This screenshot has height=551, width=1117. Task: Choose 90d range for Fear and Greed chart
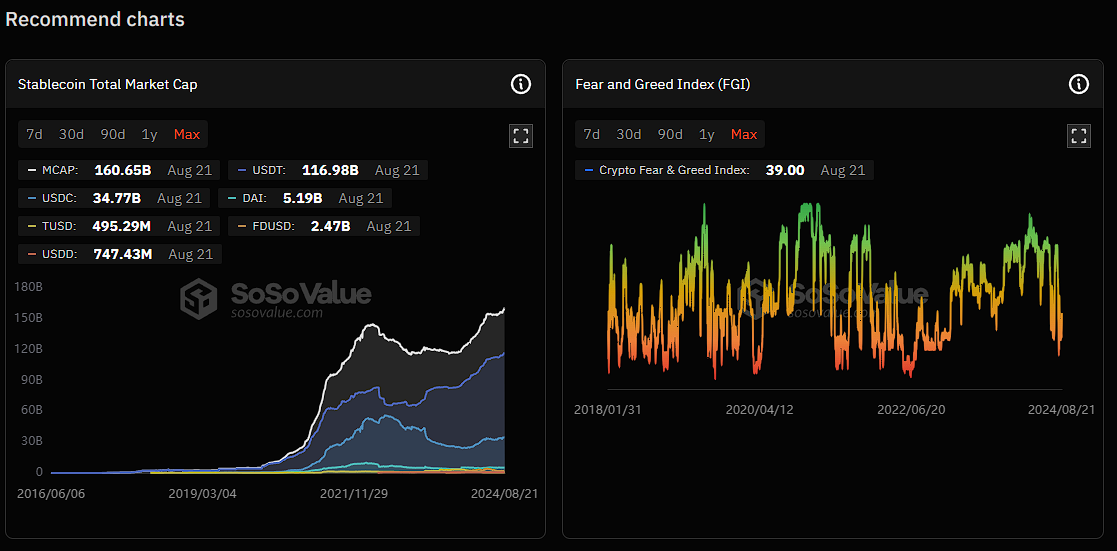click(x=670, y=134)
